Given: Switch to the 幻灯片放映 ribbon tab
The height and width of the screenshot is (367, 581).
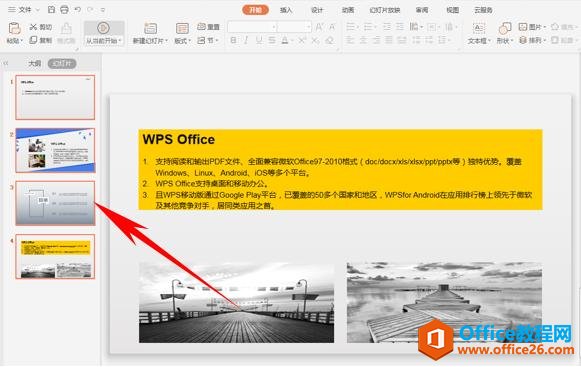Looking at the screenshot, I should pyautogui.click(x=385, y=10).
